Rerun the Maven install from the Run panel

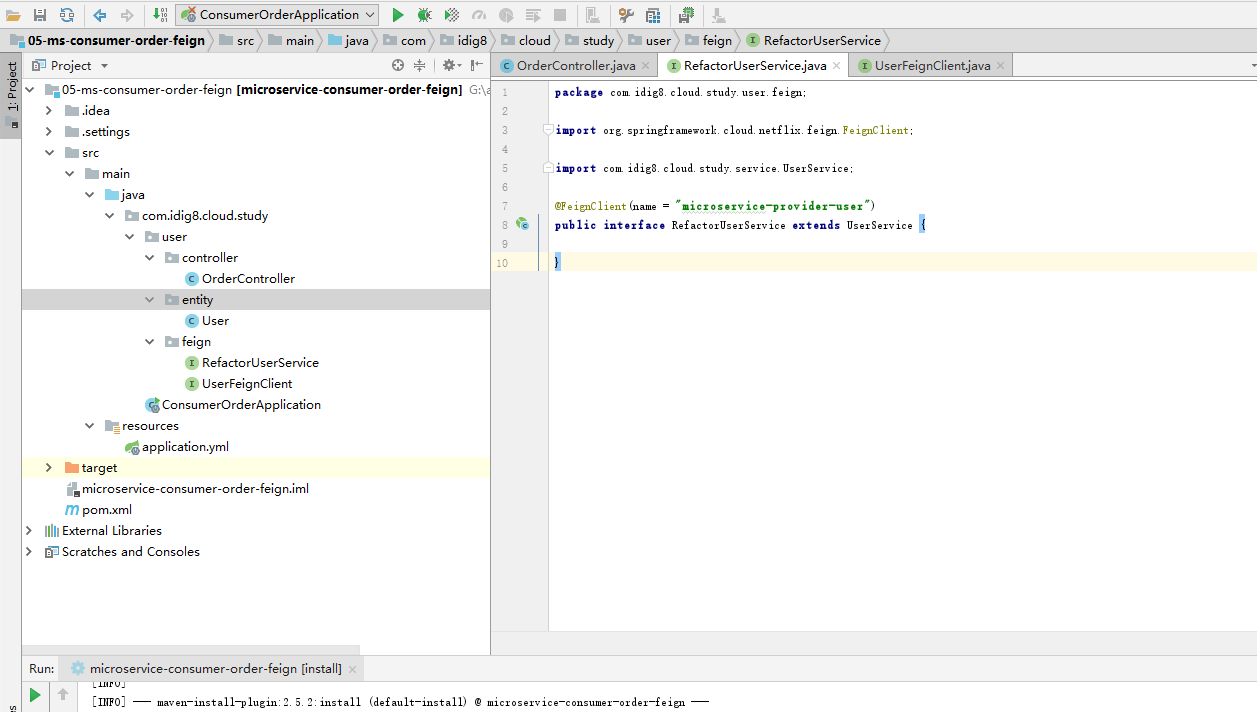pyautogui.click(x=35, y=694)
